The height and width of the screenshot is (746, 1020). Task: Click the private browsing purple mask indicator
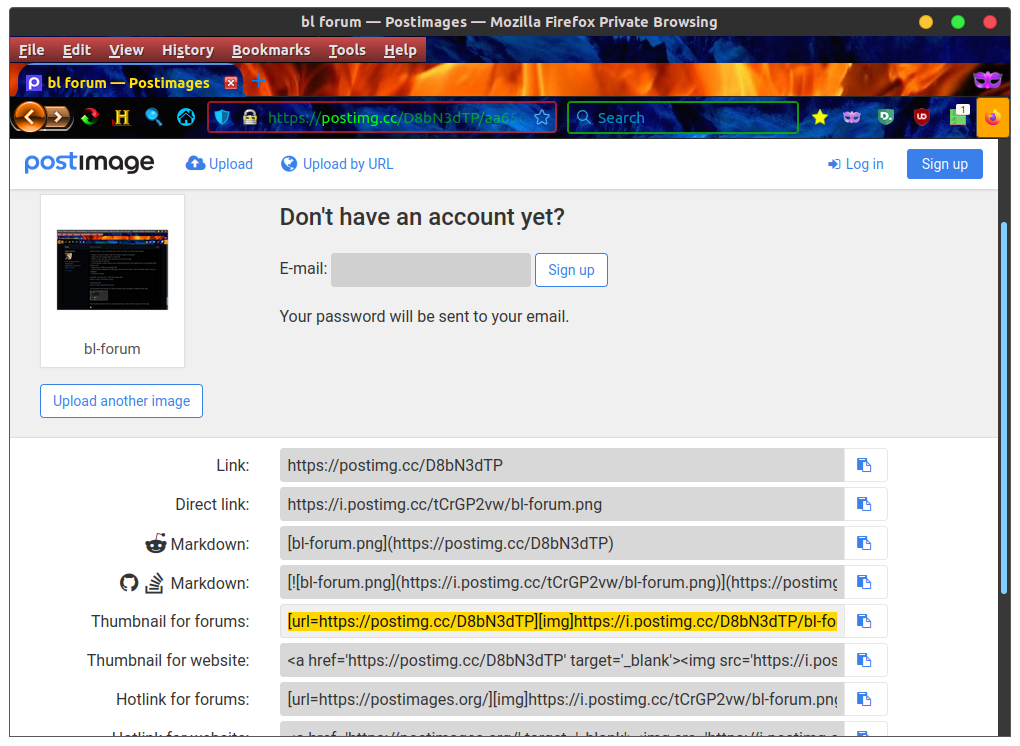point(987,80)
